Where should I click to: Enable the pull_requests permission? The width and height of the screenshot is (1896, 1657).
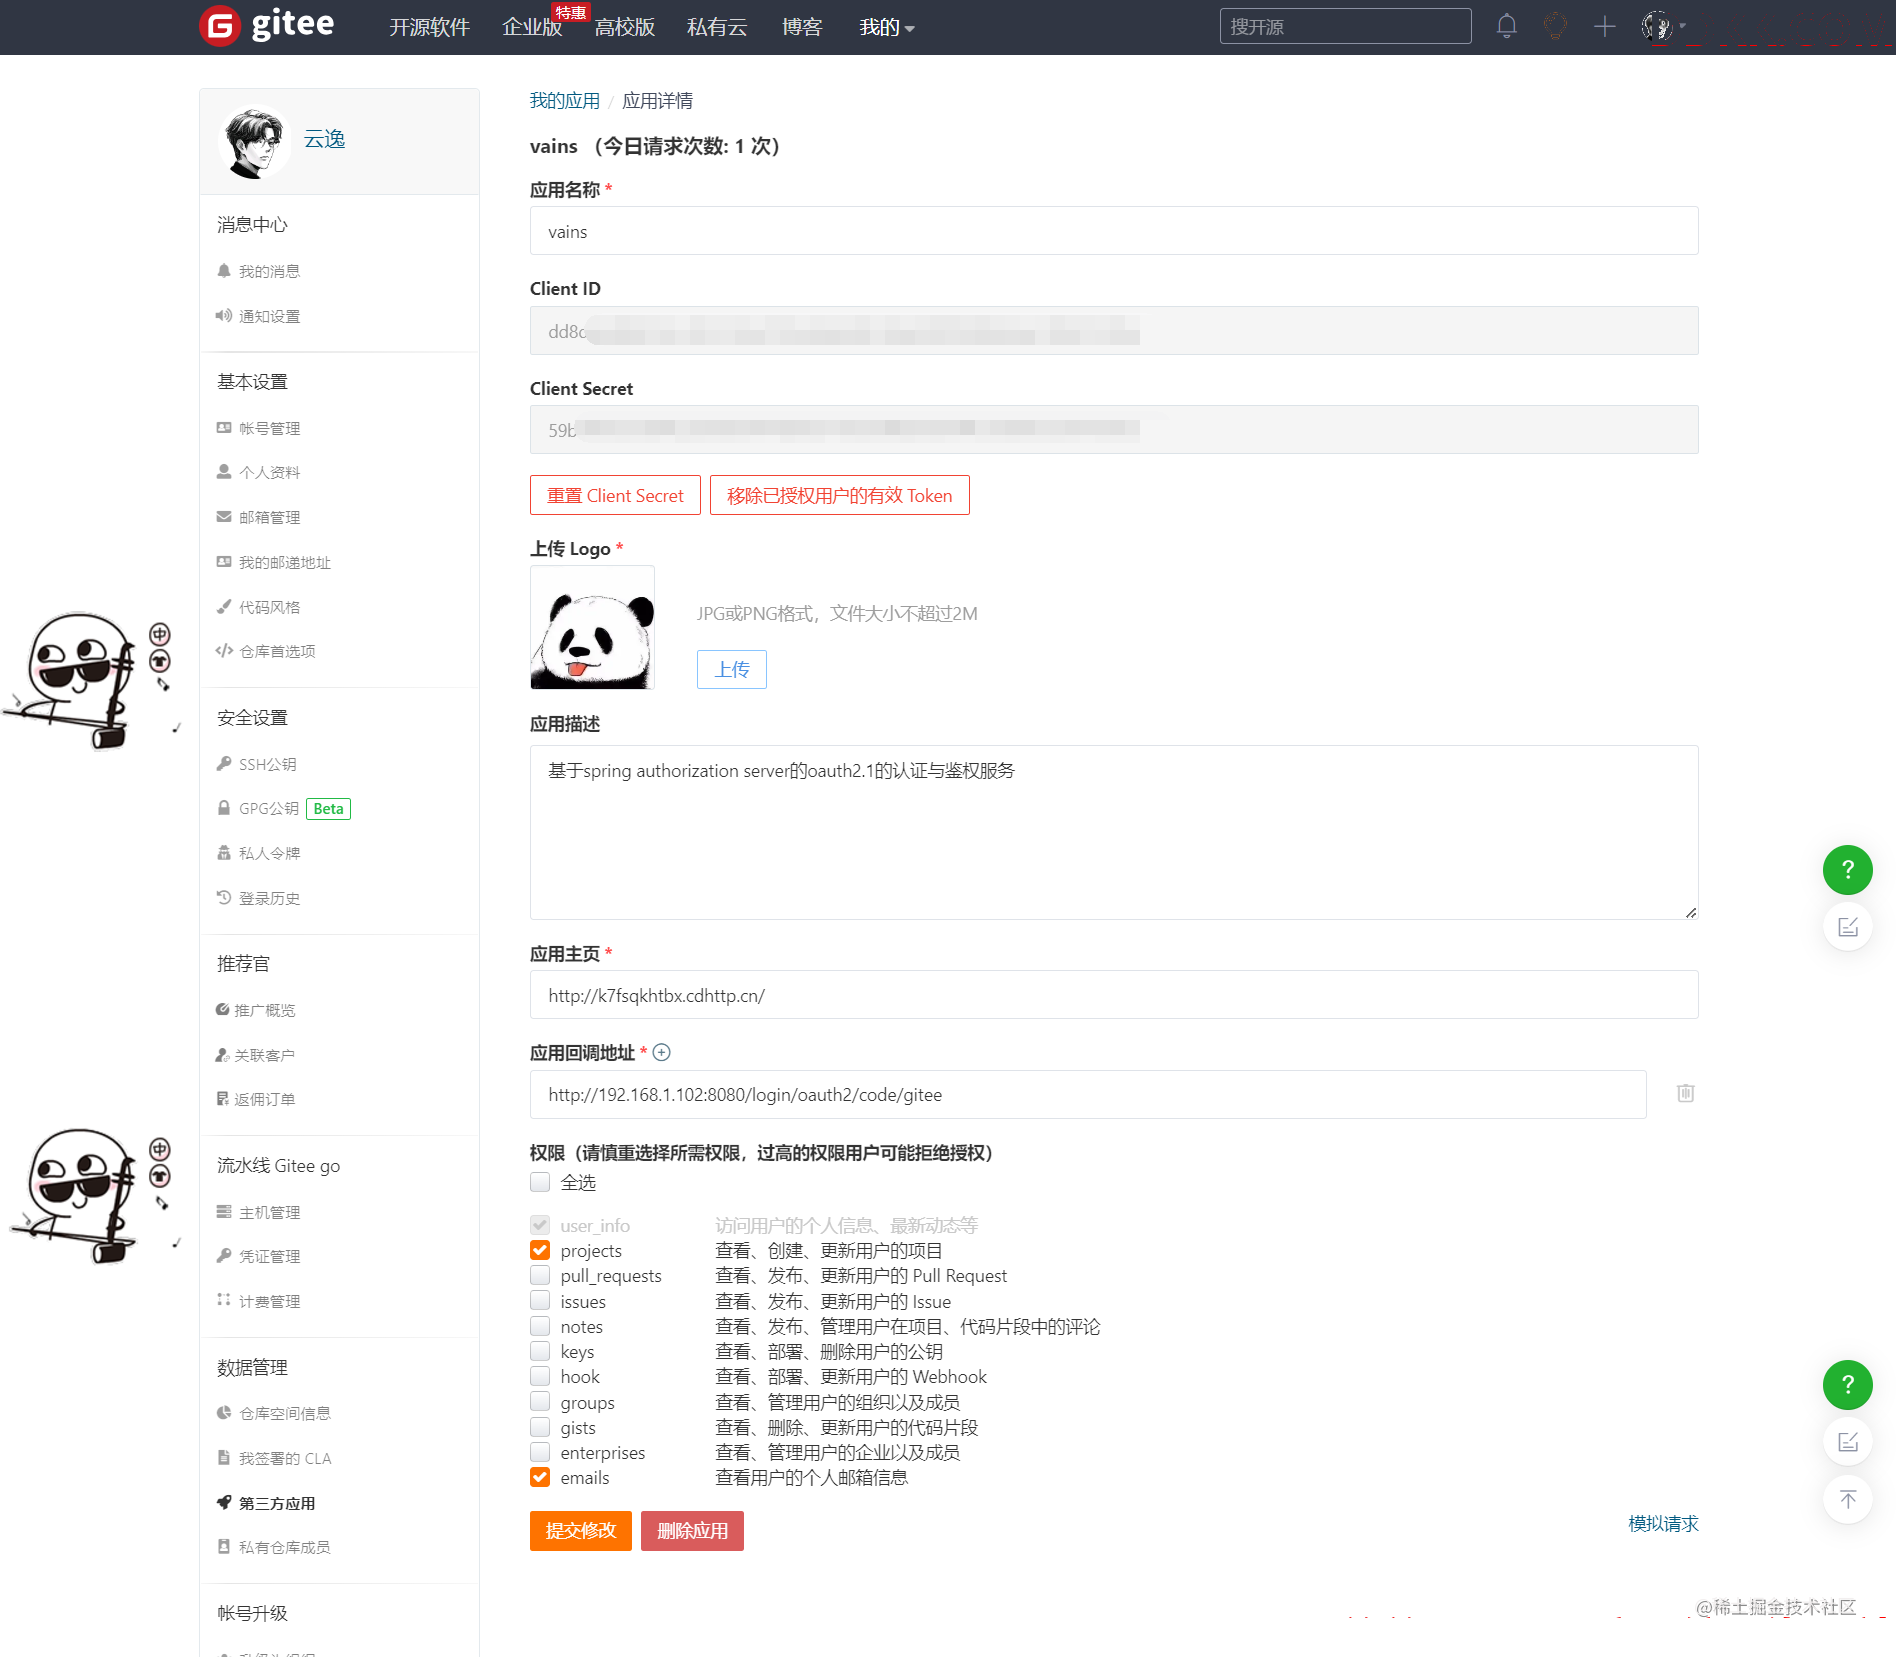click(x=540, y=1275)
